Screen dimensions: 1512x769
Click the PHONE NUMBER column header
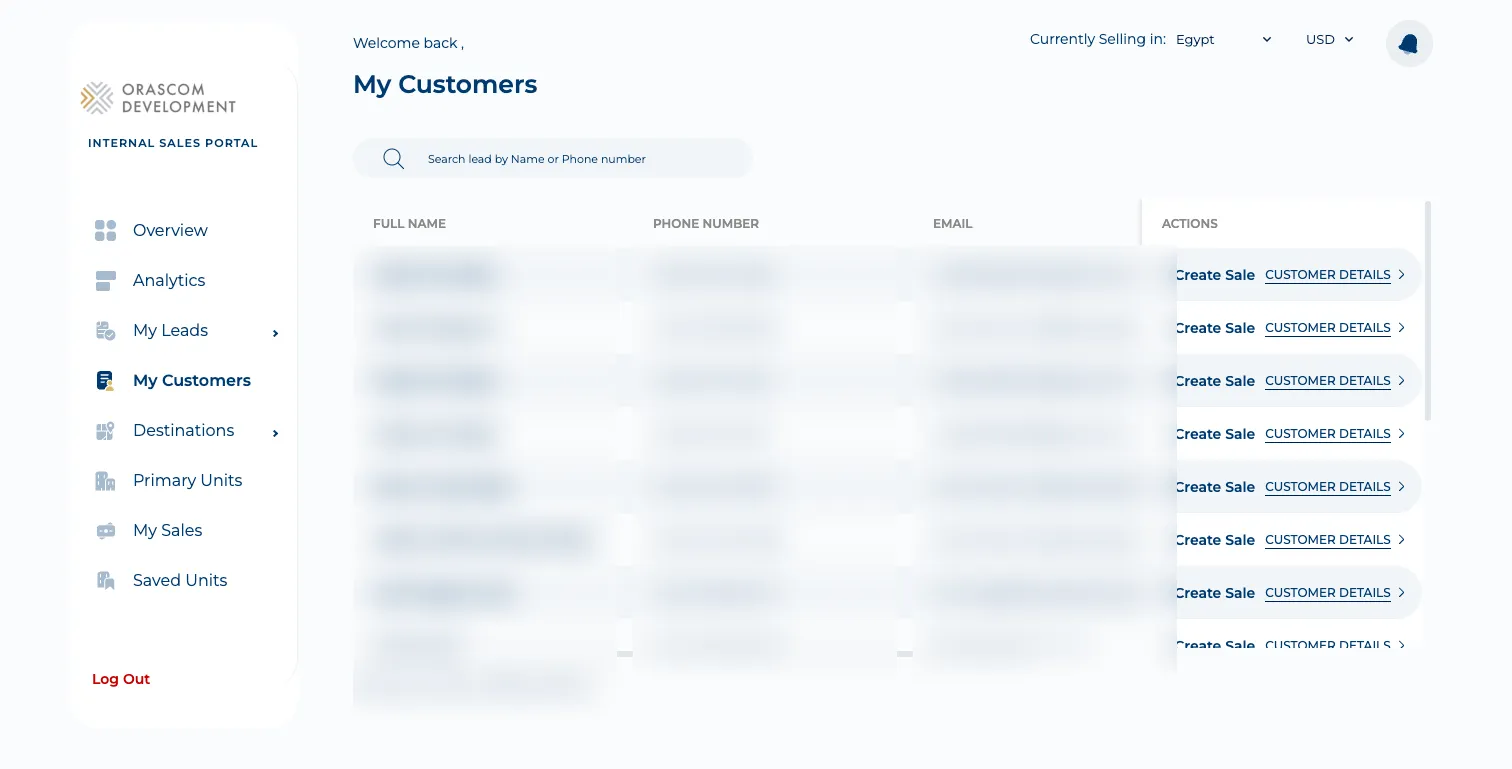(706, 224)
